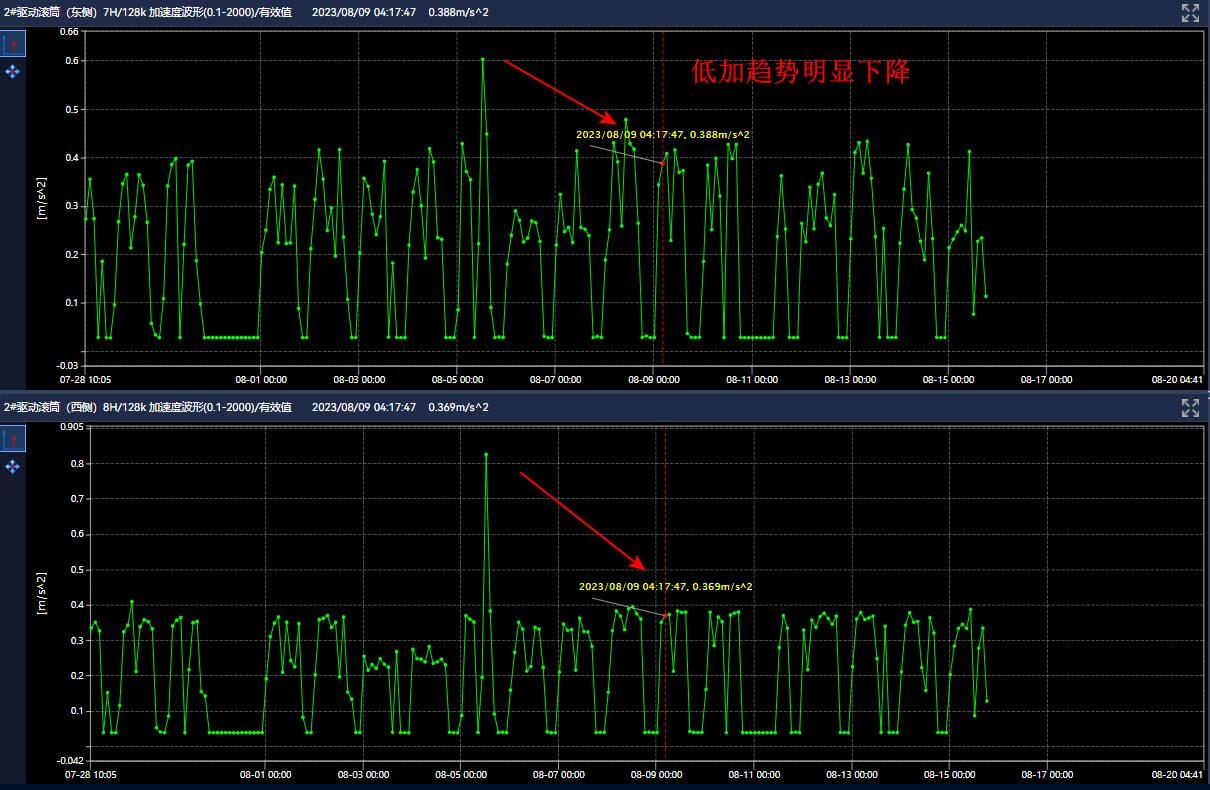Click the tallest spike point in the bottom chart
The height and width of the screenshot is (790, 1210).
[486, 454]
